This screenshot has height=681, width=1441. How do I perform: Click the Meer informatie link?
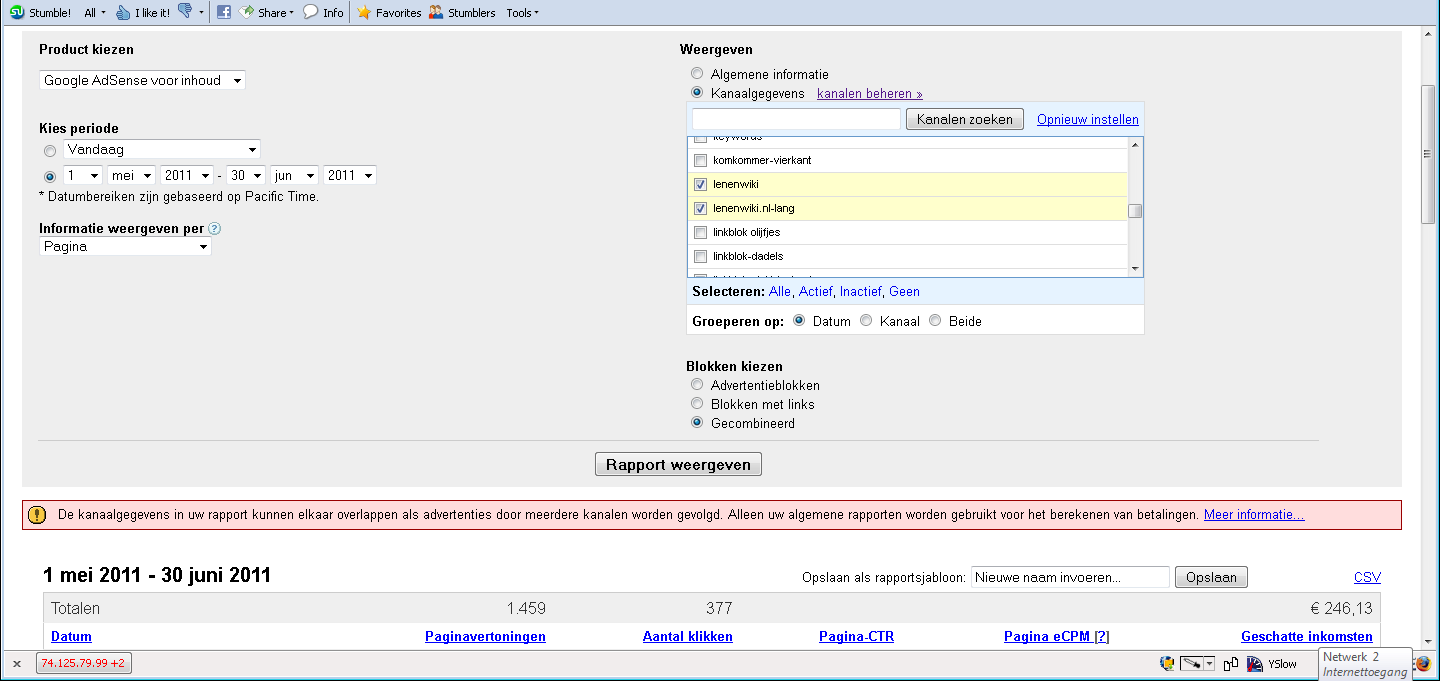pyautogui.click(x=1254, y=515)
